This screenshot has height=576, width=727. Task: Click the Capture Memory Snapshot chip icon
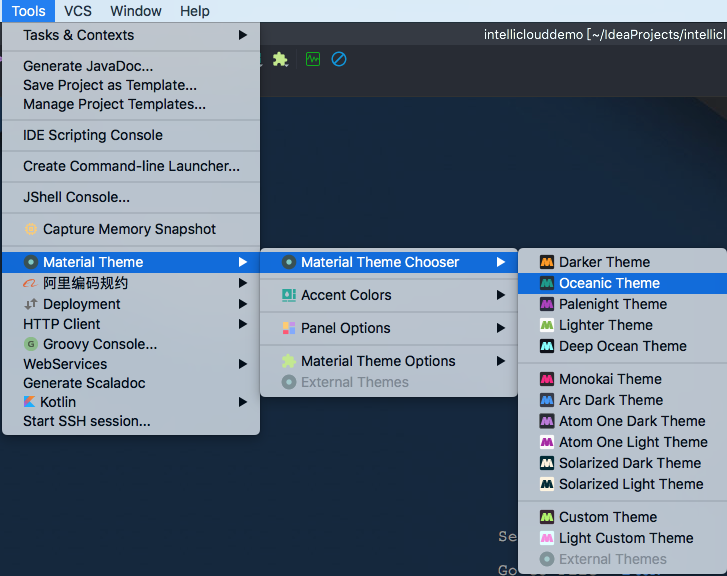(31, 229)
